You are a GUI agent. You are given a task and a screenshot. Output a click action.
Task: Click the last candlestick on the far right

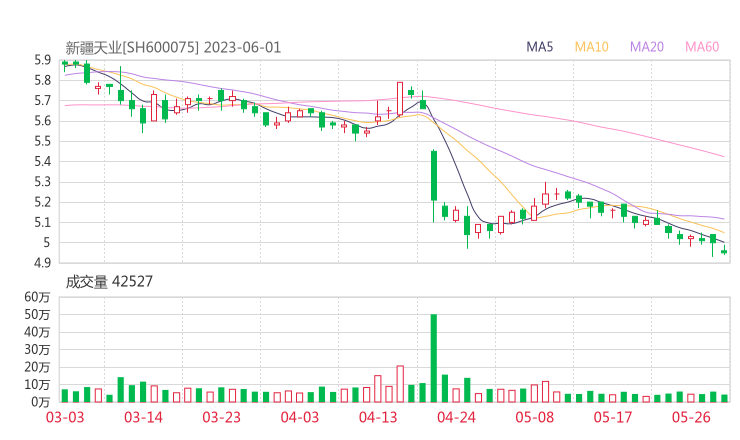(x=724, y=251)
